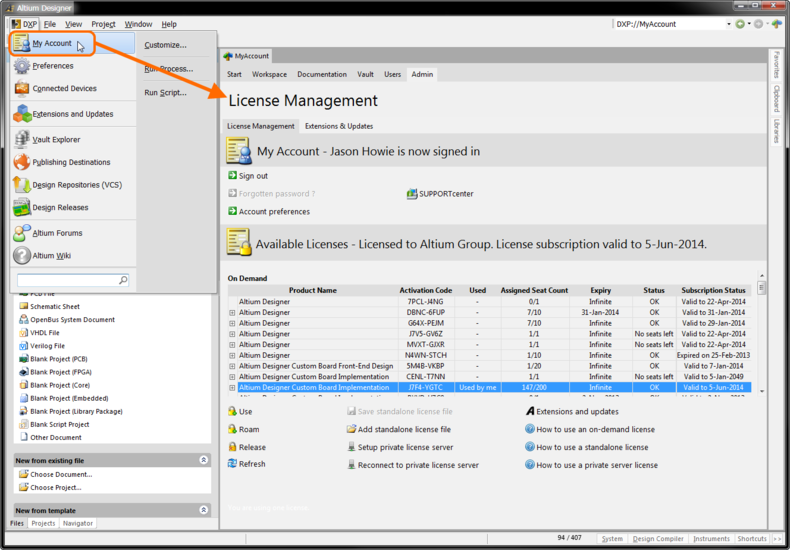Expand the DBNC-6FUP Altium Designer license row
Screen dimensions: 790x550
point(232,312)
